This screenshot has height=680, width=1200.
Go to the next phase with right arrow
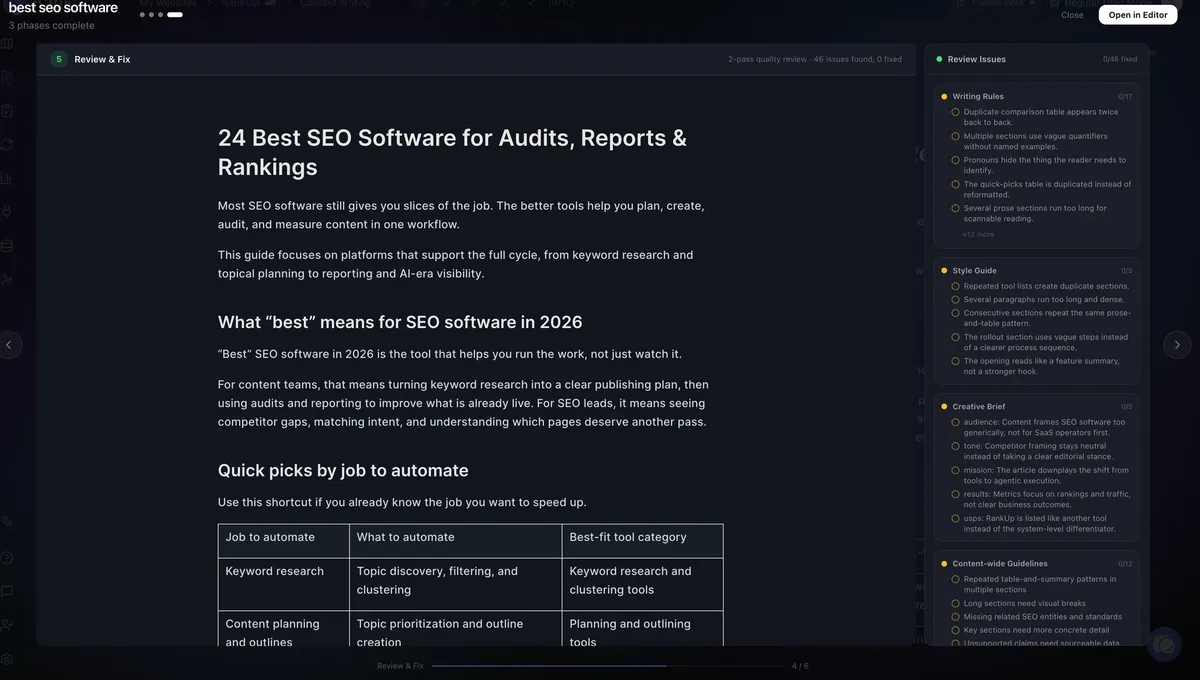point(1177,344)
